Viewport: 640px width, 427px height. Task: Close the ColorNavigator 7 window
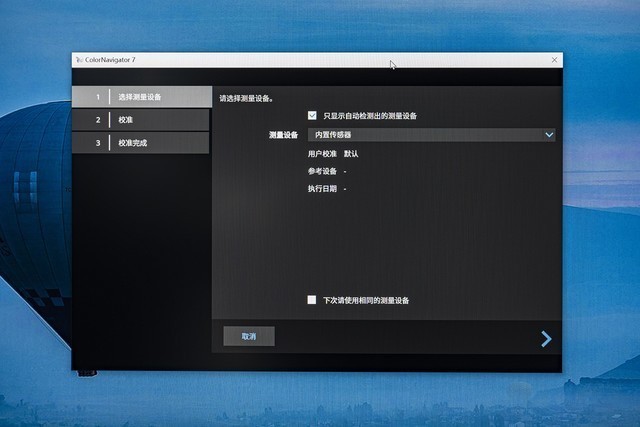point(554,60)
